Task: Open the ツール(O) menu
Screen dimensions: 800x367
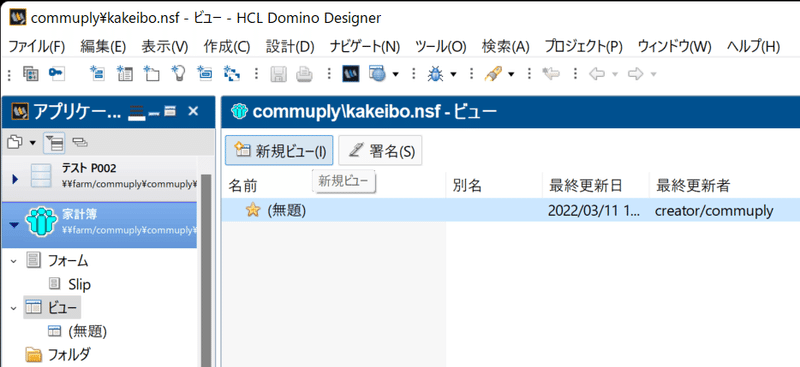Action: coord(441,47)
